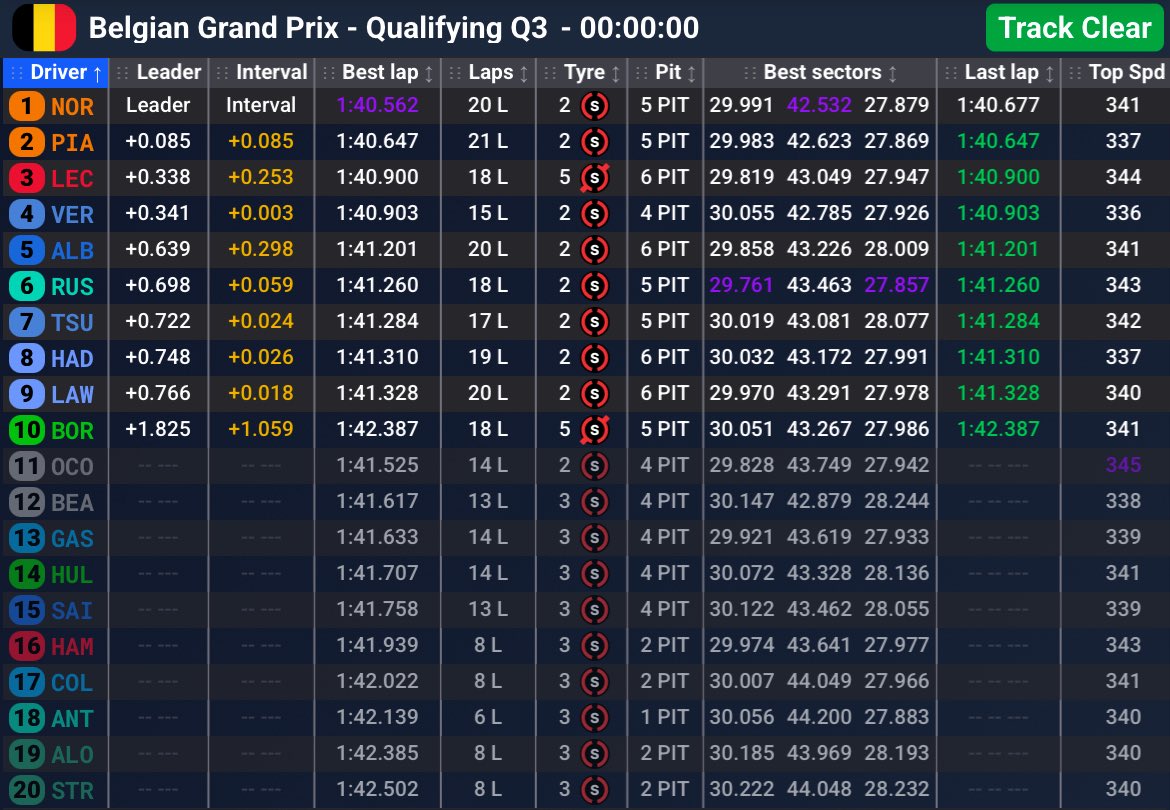Click the soft tyre icon for RUS
The image size is (1170, 810).
[x=595, y=286]
